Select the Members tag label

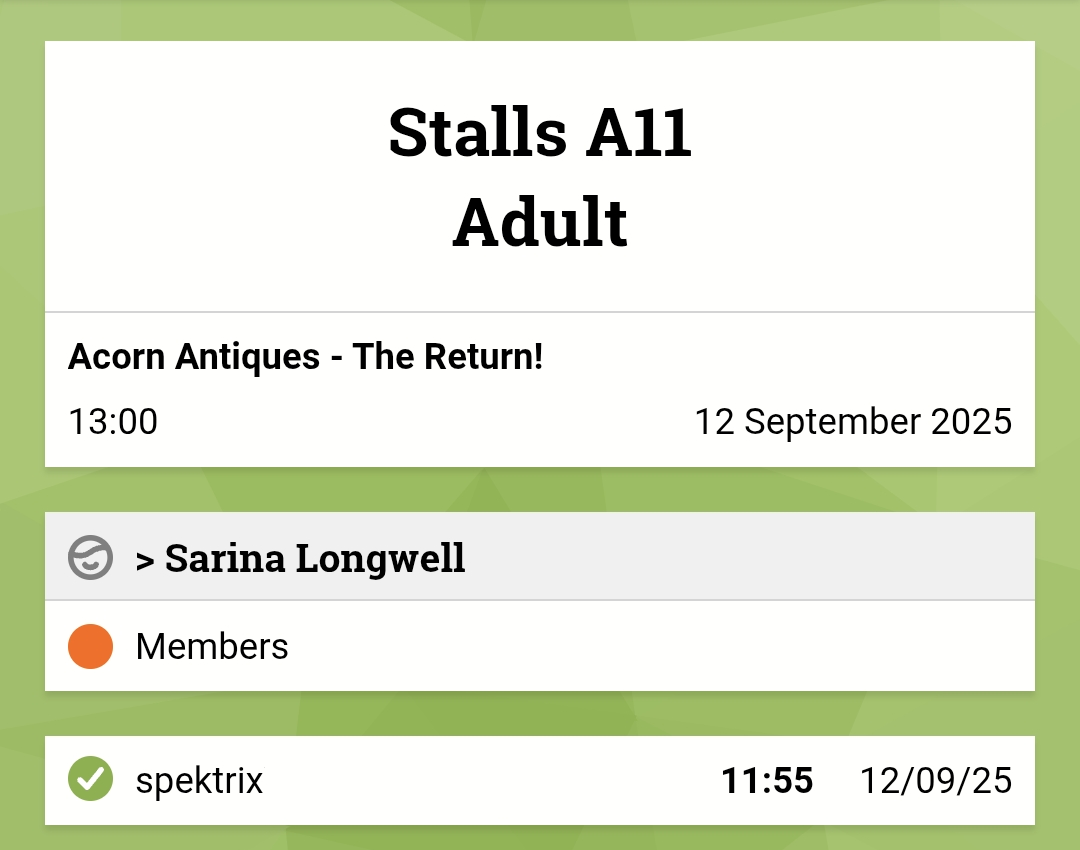212,647
